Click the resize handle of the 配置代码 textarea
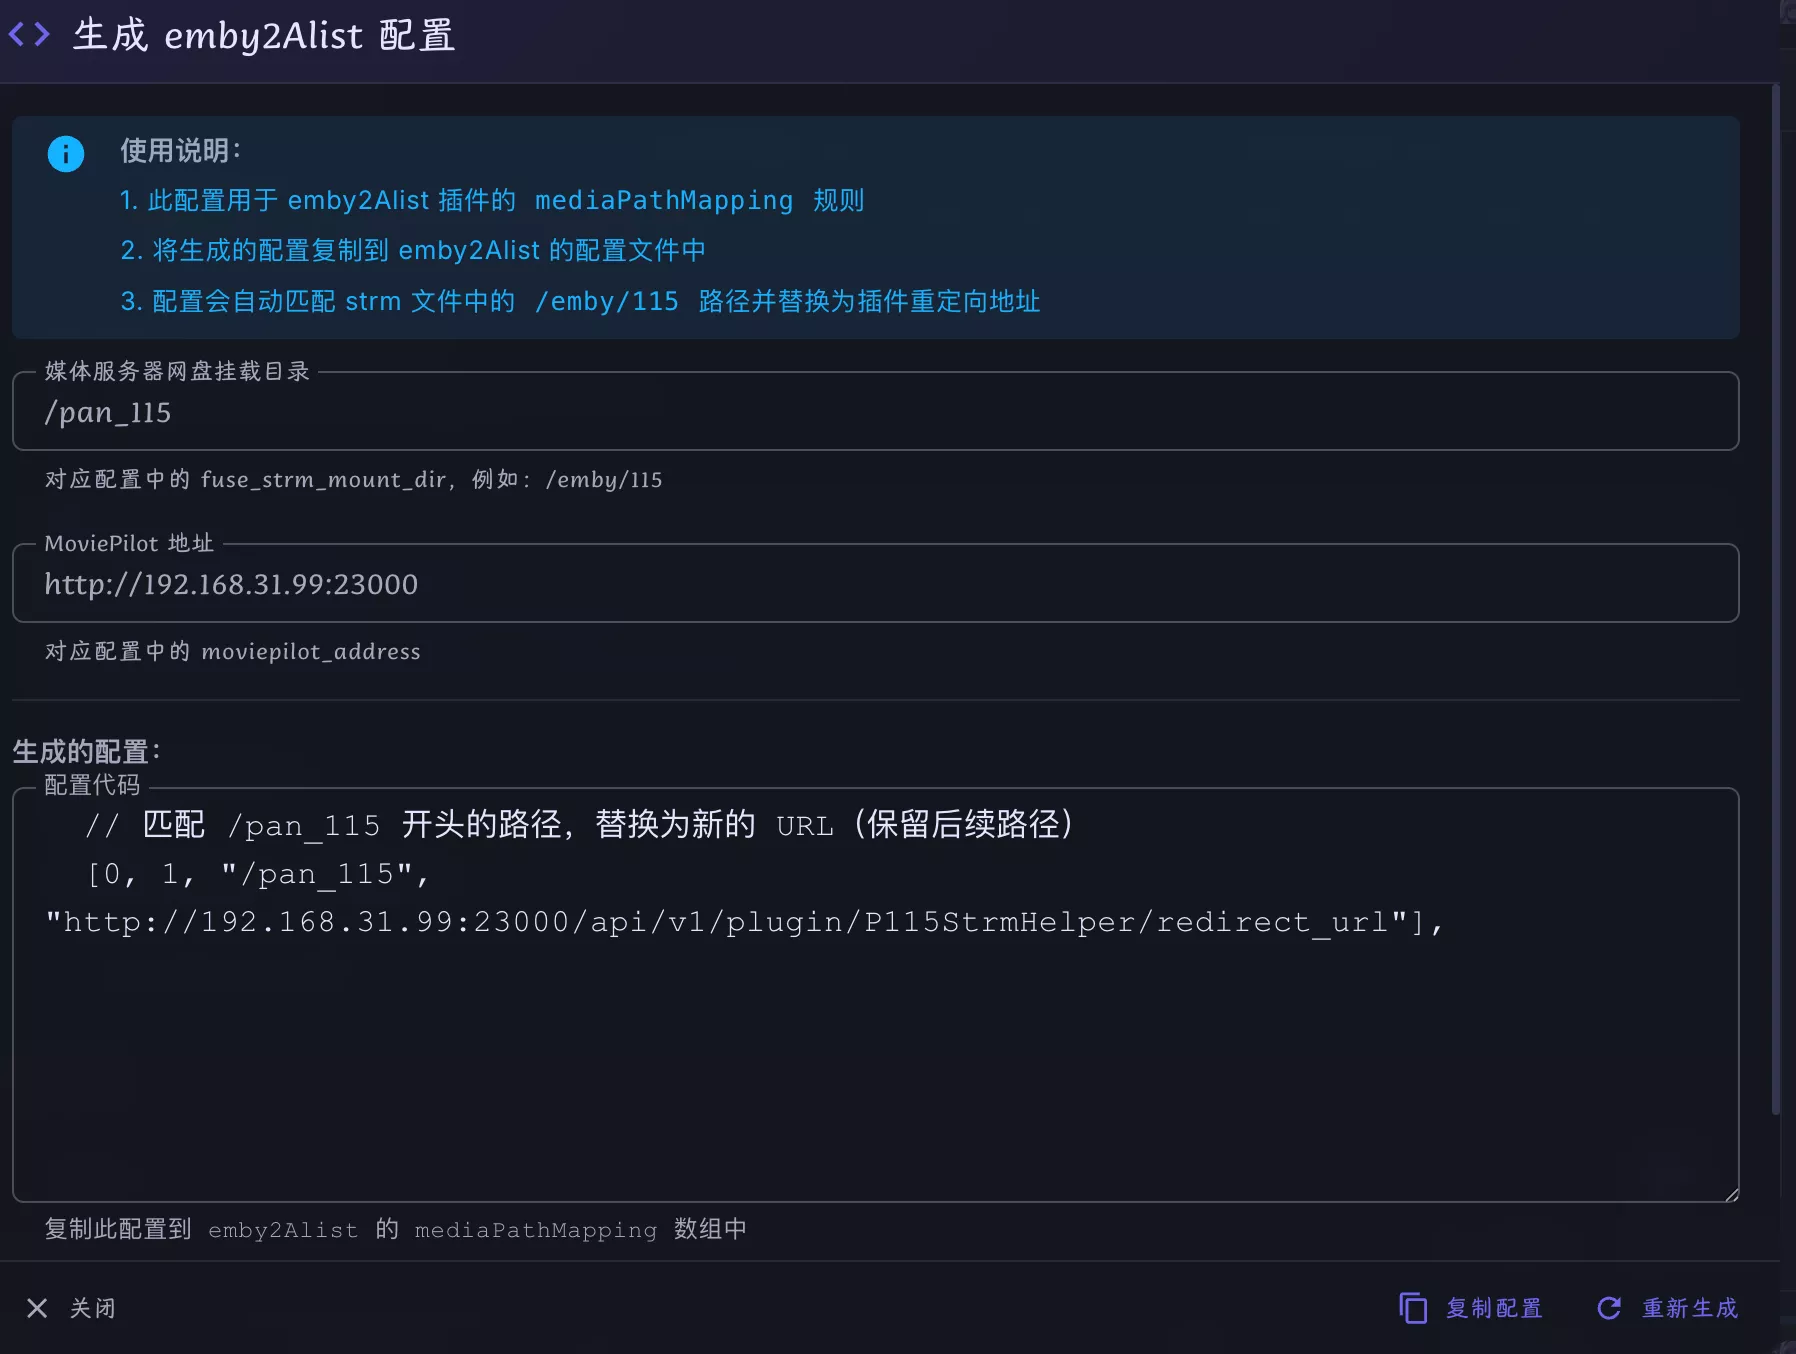Image resolution: width=1796 pixels, height=1354 pixels. pyautogui.click(x=1731, y=1194)
